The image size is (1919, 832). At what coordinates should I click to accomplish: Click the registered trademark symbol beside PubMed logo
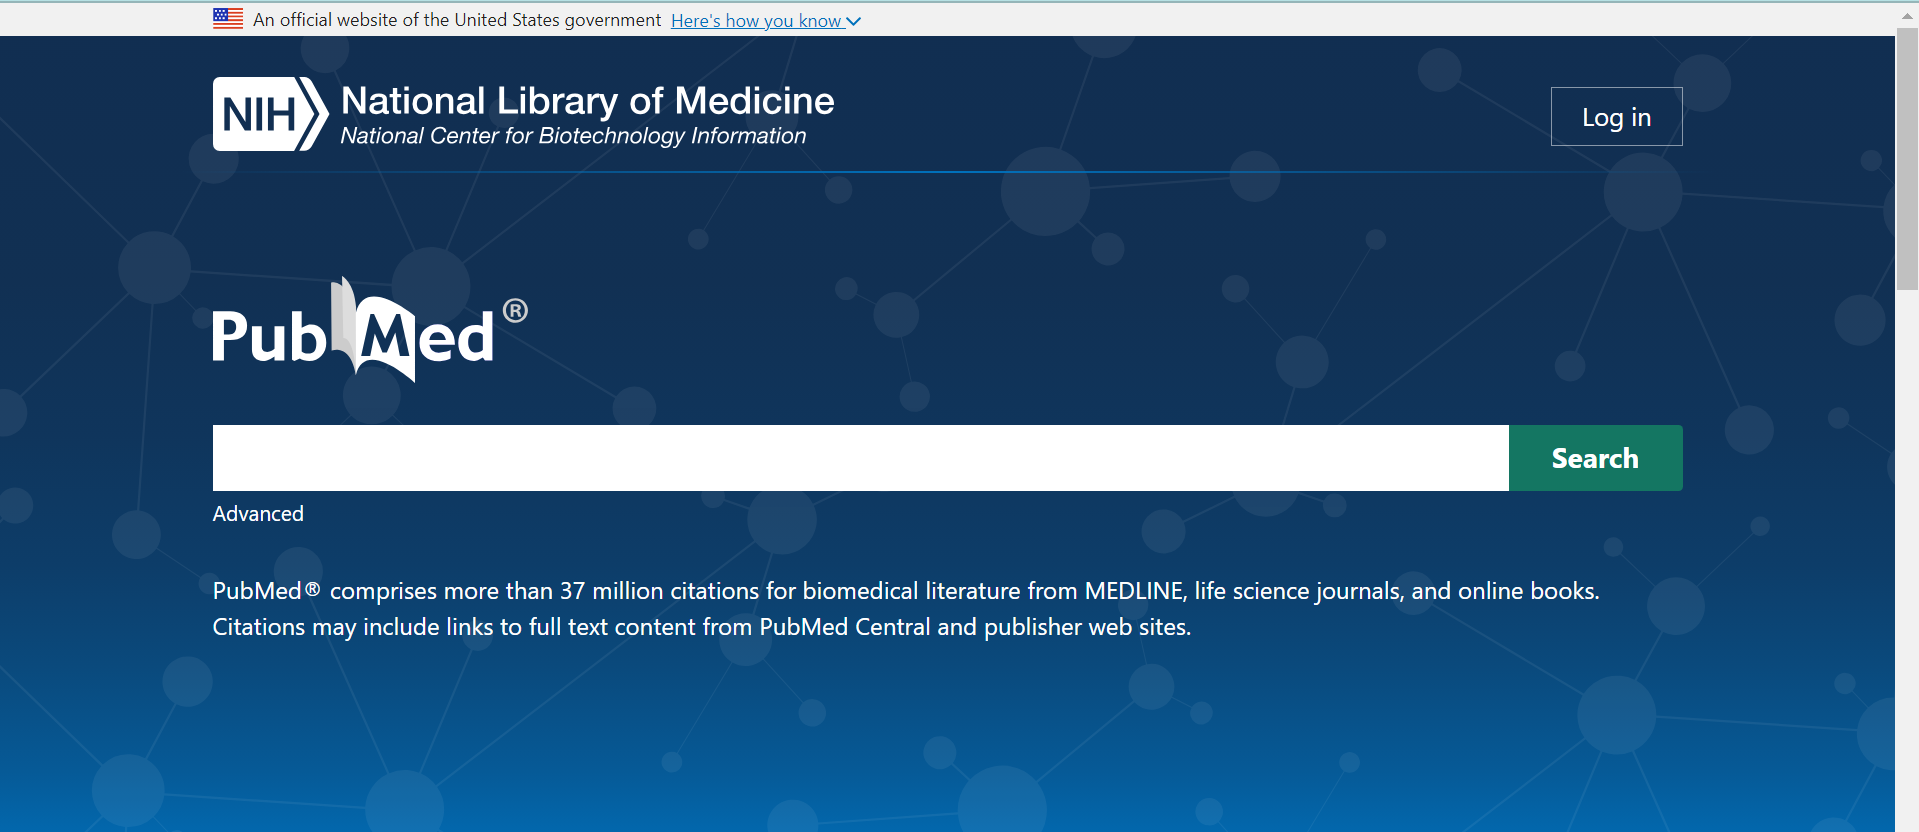pyautogui.click(x=515, y=311)
